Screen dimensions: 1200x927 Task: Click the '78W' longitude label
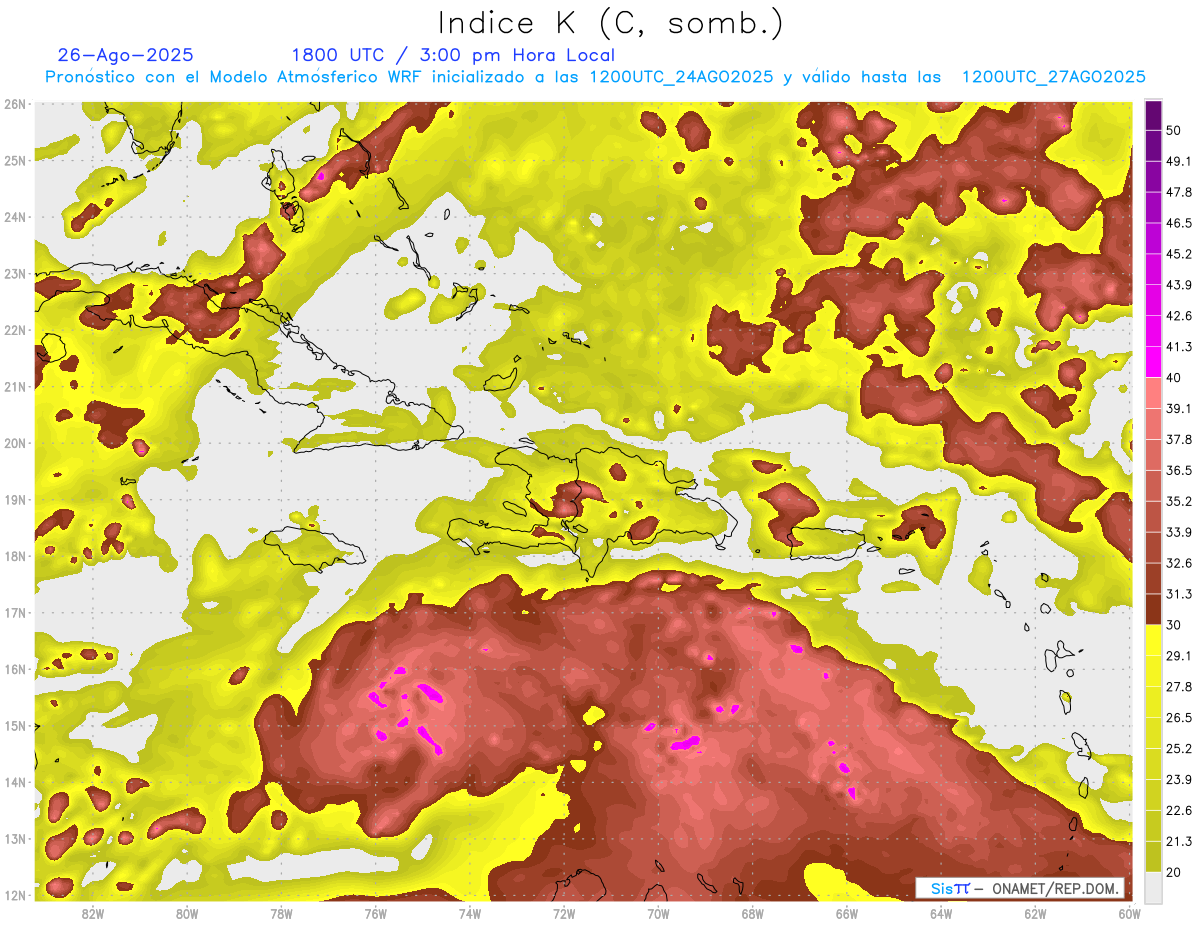click(281, 913)
